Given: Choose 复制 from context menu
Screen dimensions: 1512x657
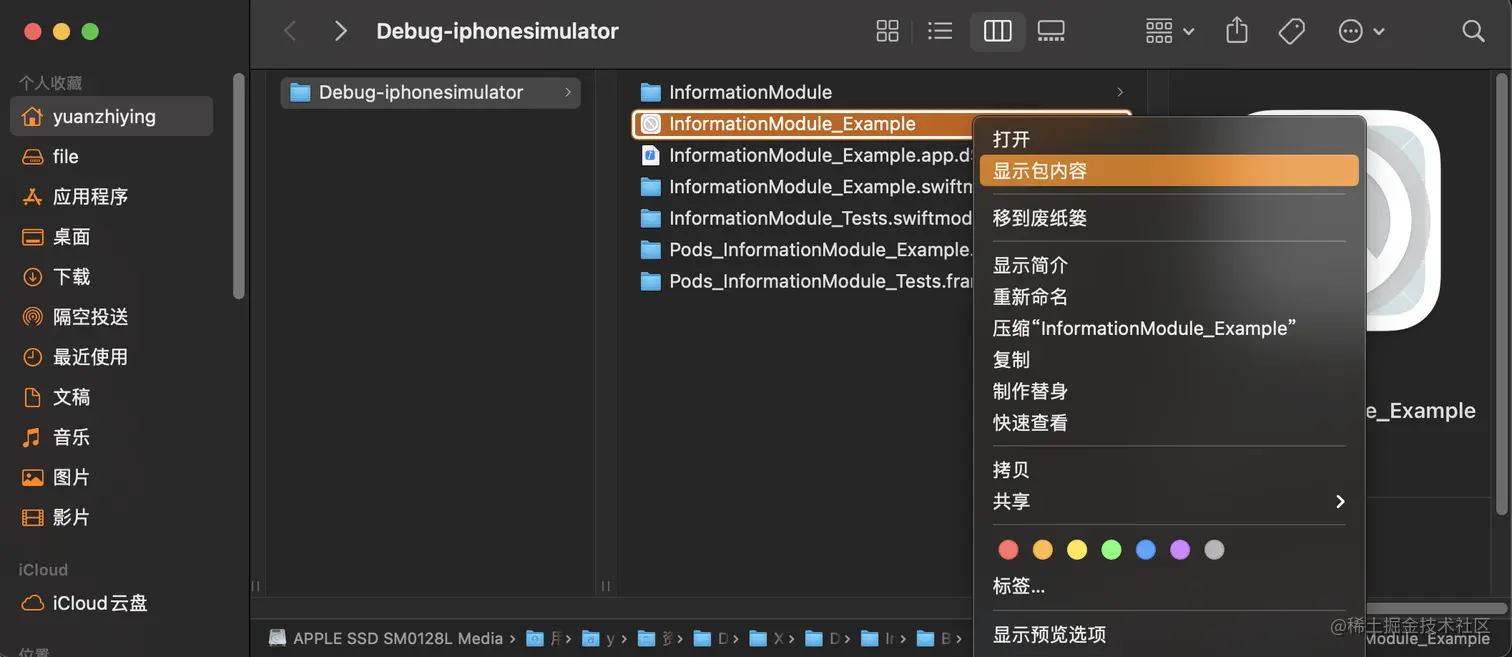Looking at the screenshot, I should pyautogui.click(x=1169, y=359).
